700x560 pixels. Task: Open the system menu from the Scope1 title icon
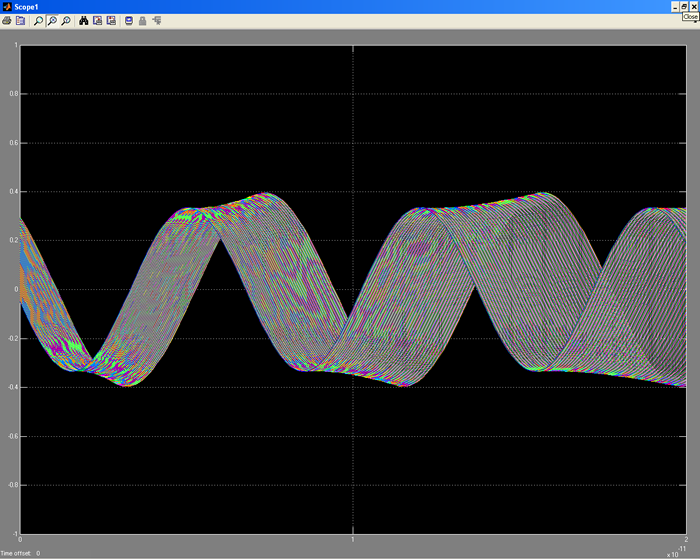[6, 6]
